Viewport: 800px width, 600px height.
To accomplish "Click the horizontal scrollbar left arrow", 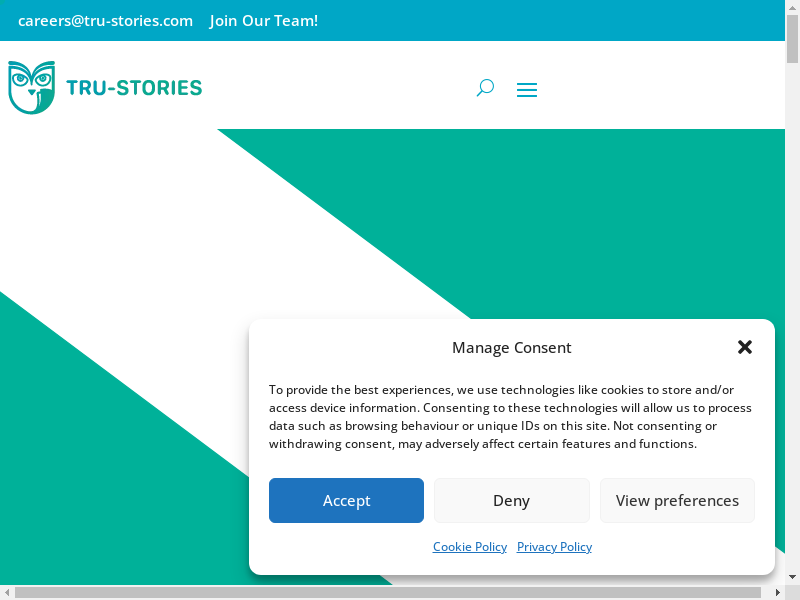I will click(7, 592).
